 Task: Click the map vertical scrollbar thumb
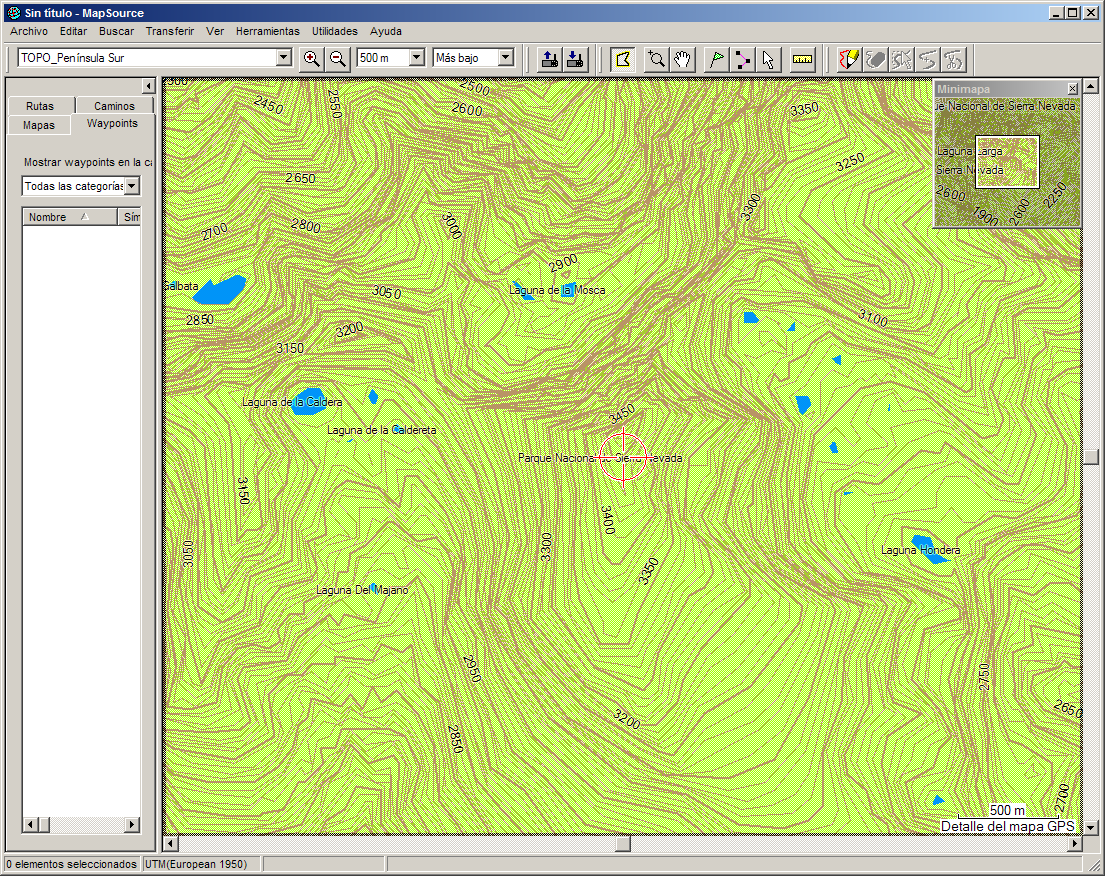pyautogui.click(x=1091, y=457)
